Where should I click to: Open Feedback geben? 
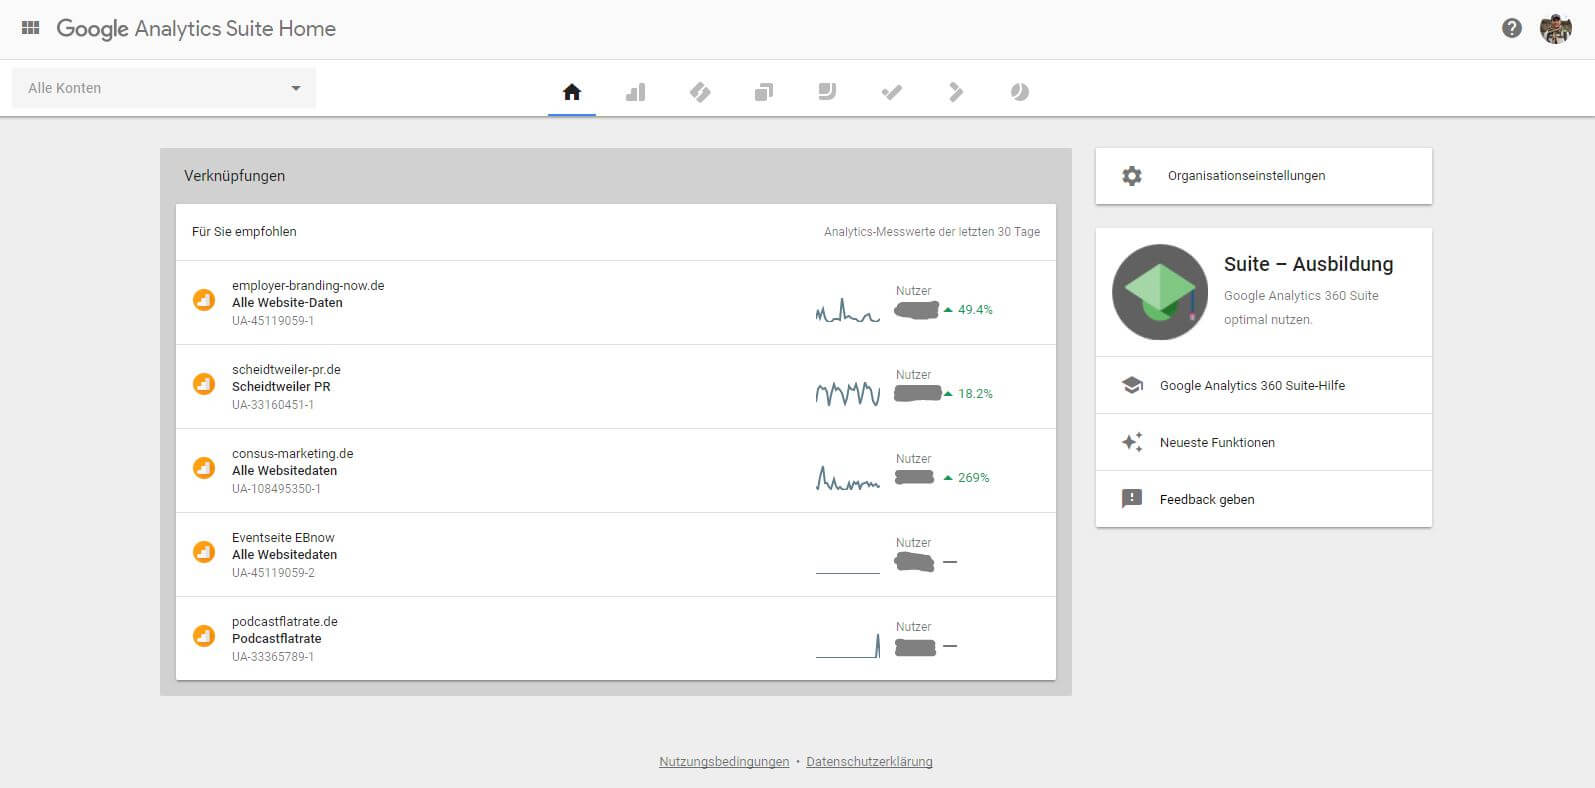coord(1264,499)
